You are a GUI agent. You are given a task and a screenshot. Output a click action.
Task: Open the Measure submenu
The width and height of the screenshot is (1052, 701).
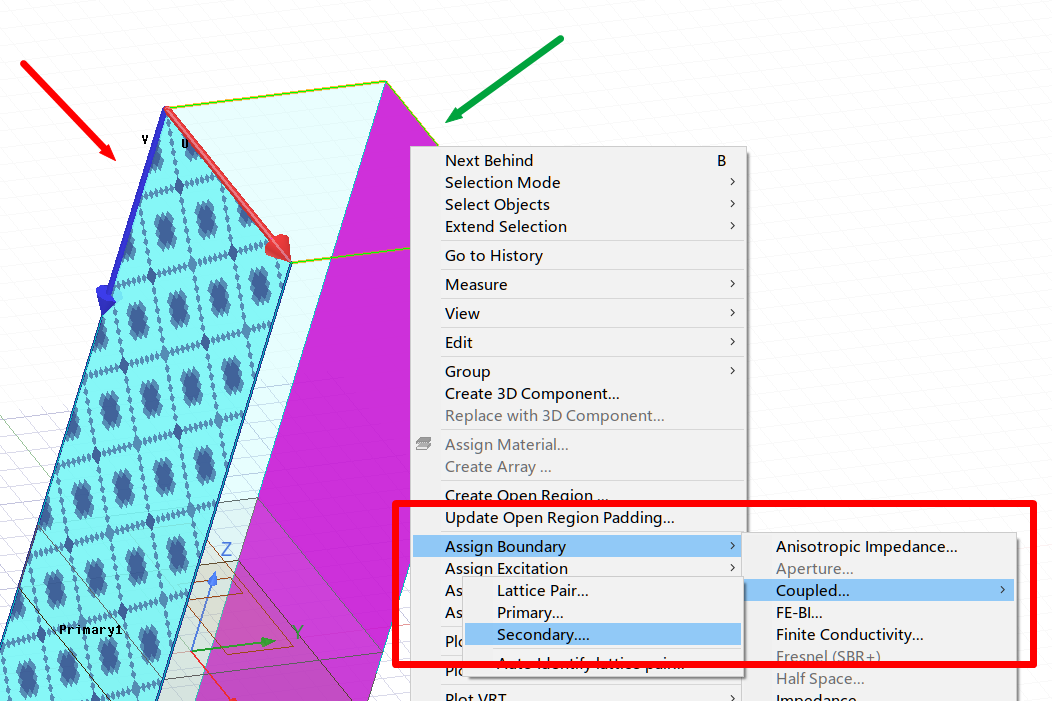pyautogui.click(x=578, y=284)
